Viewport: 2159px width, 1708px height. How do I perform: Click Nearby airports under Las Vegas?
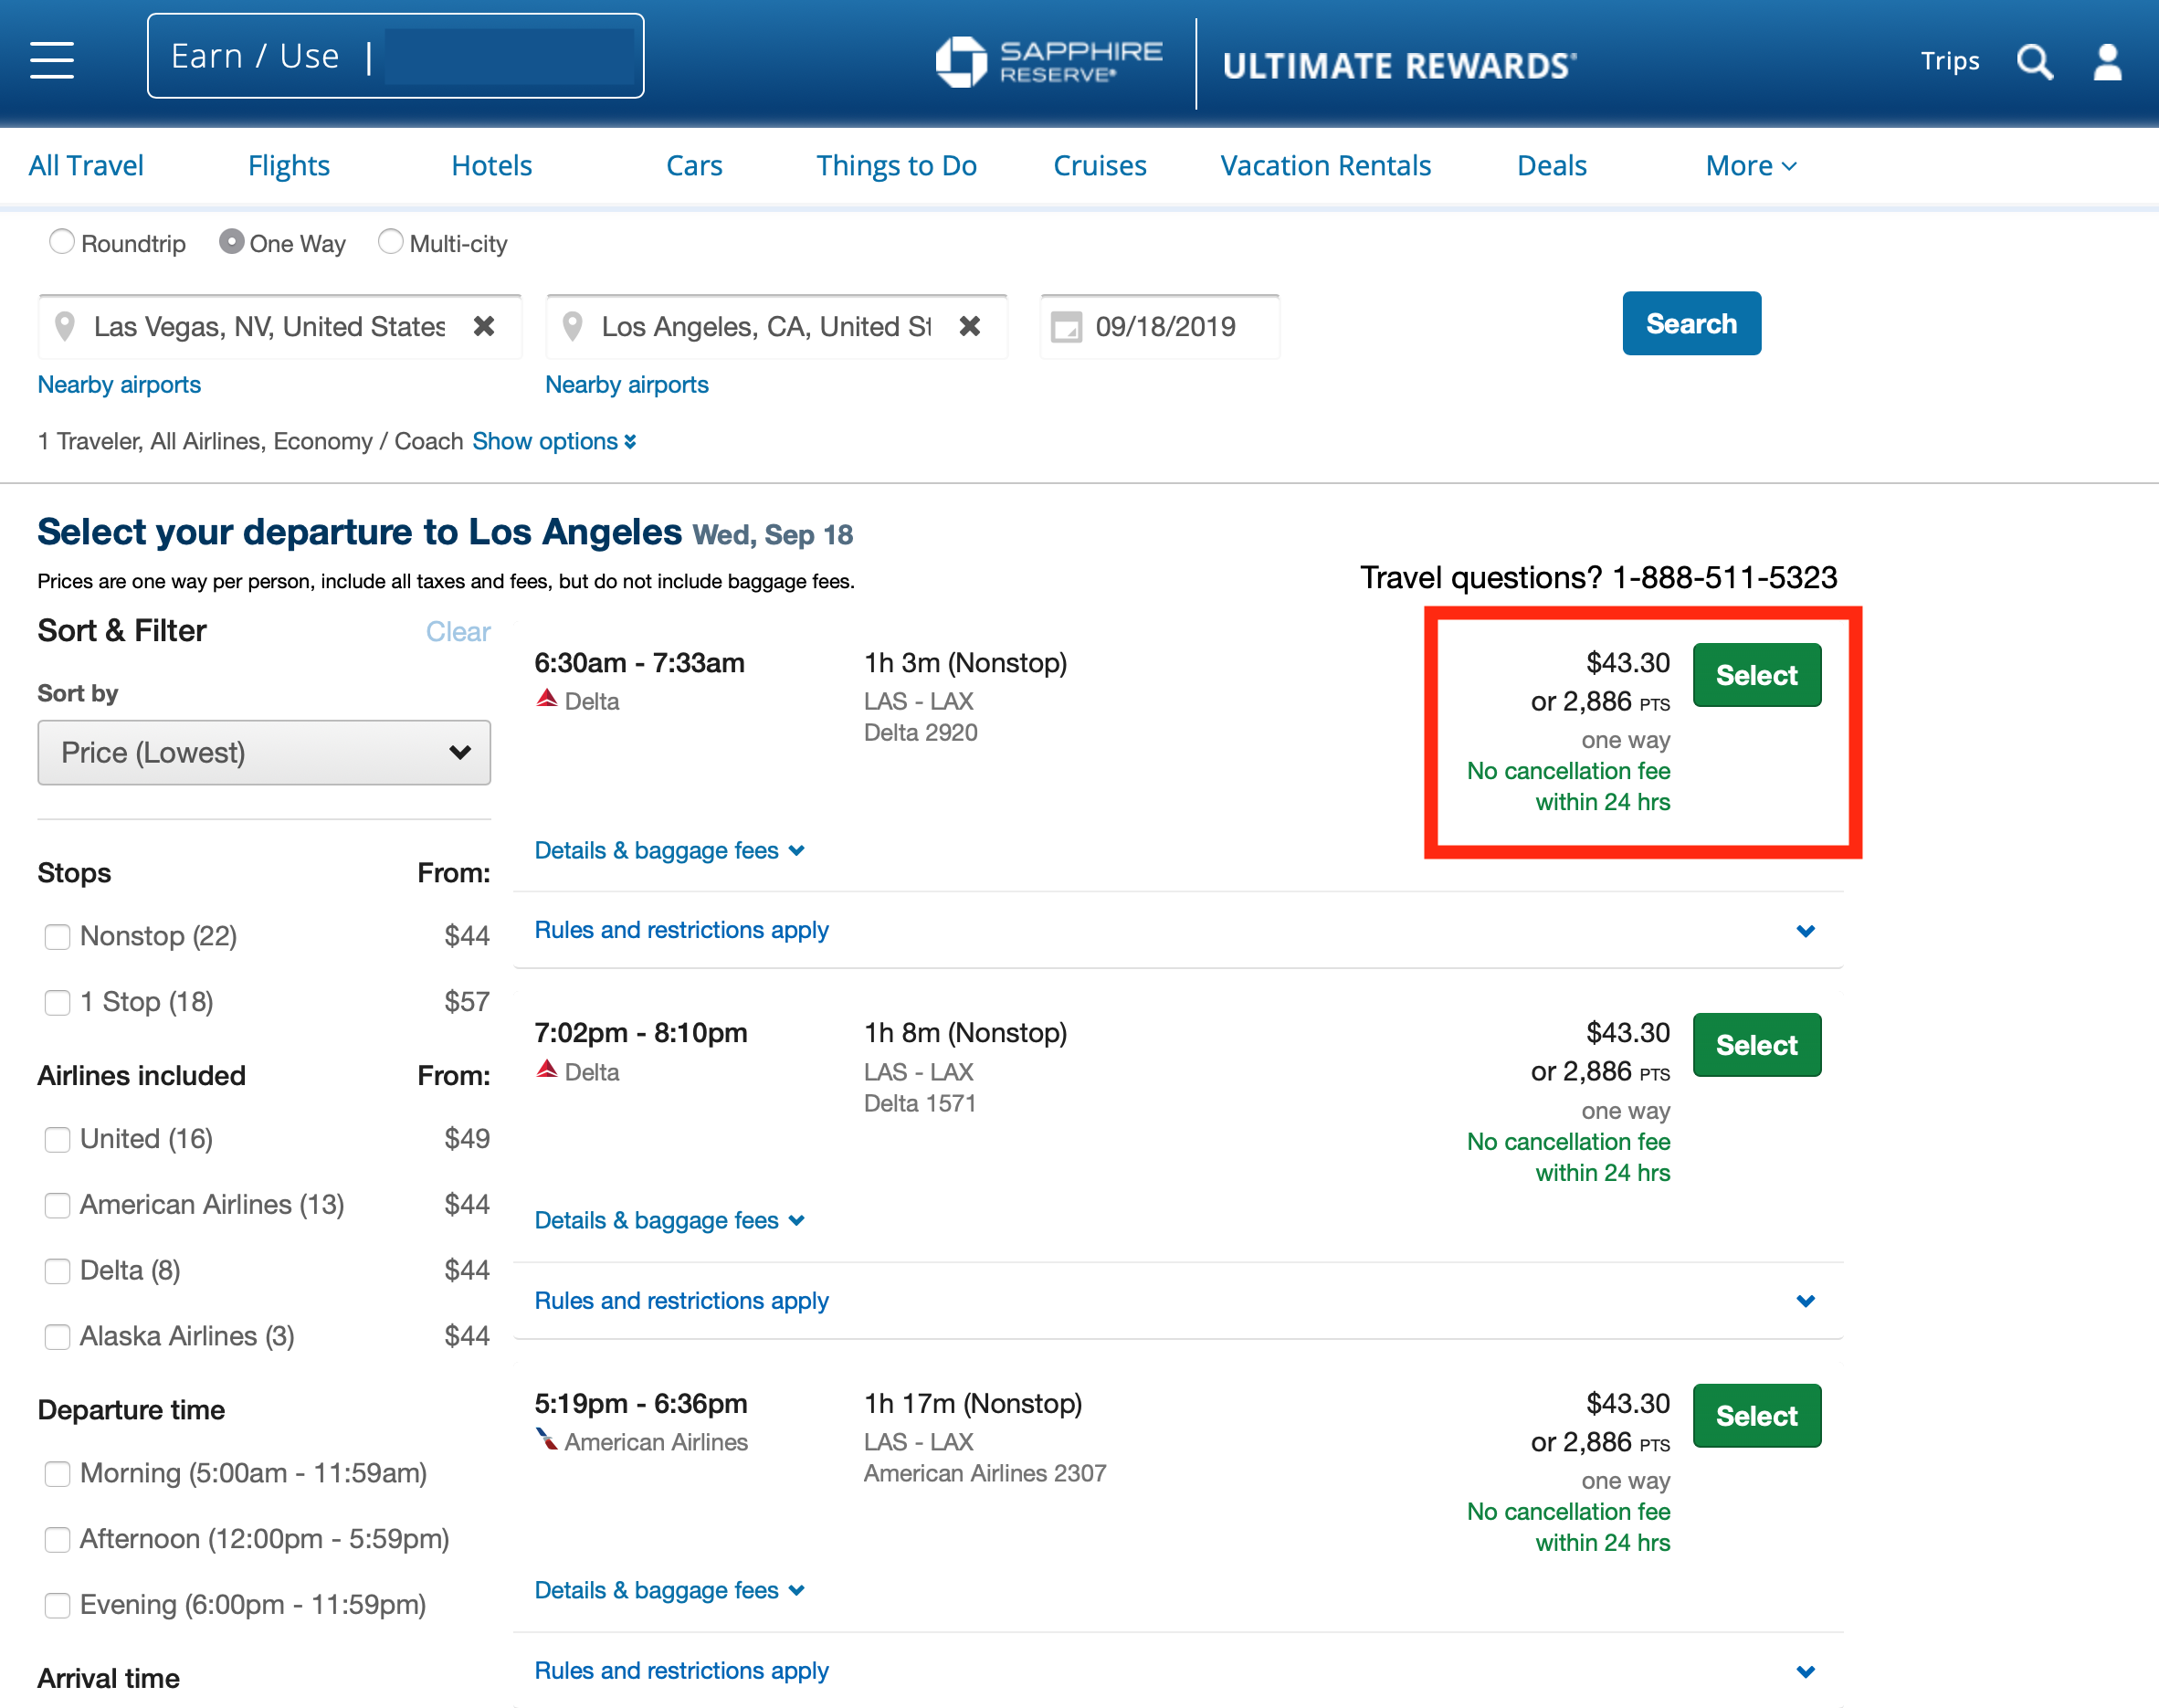tap(119, 385)
